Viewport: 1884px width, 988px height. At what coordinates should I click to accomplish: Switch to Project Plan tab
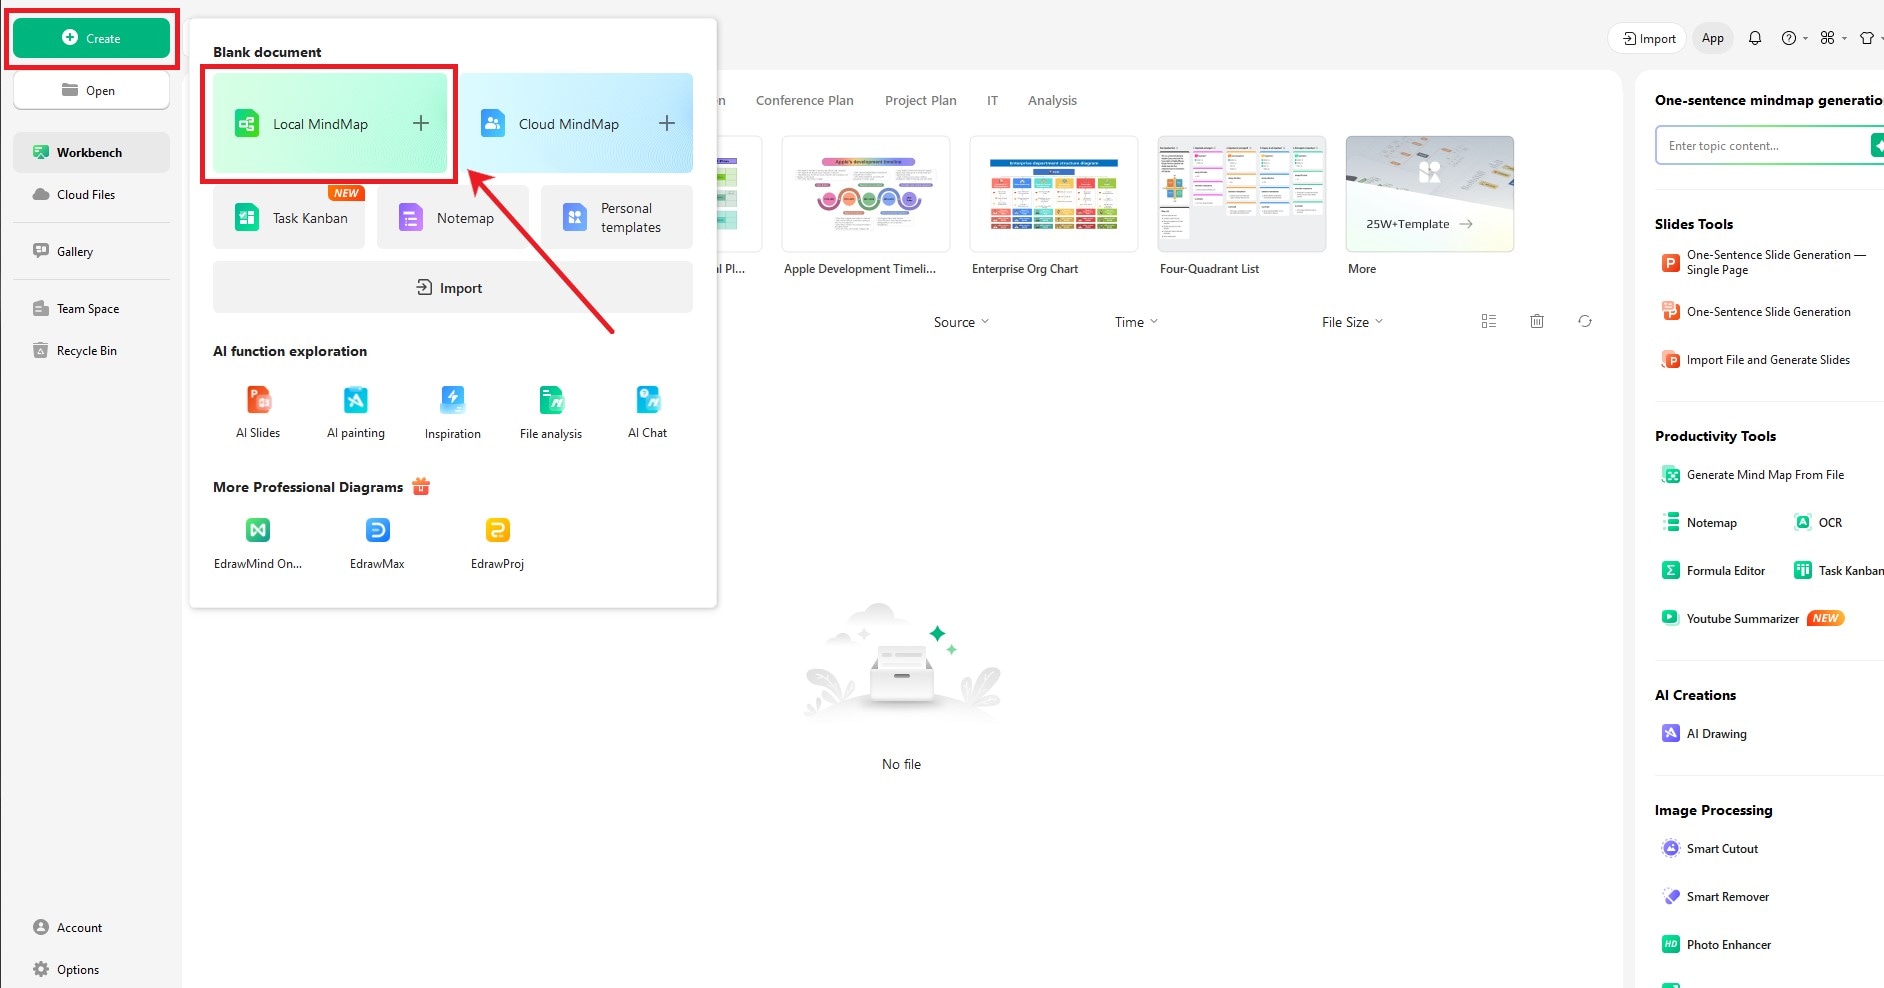[921, 100]
